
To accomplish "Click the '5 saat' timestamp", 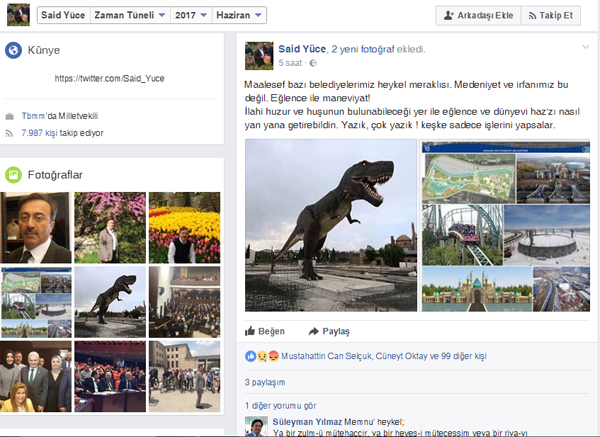I will tap(290, 63).
